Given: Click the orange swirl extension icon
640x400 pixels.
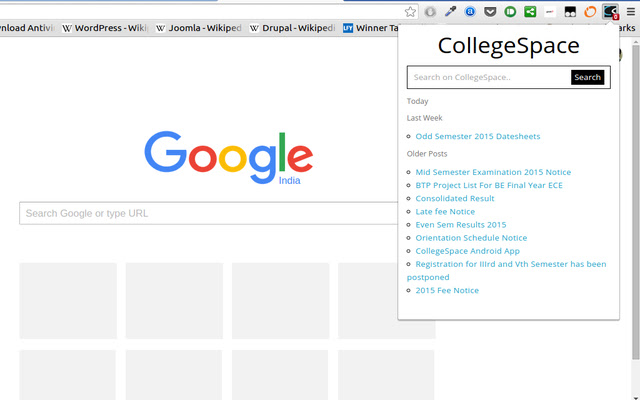Looking at the screenshot, I should 590,12.
